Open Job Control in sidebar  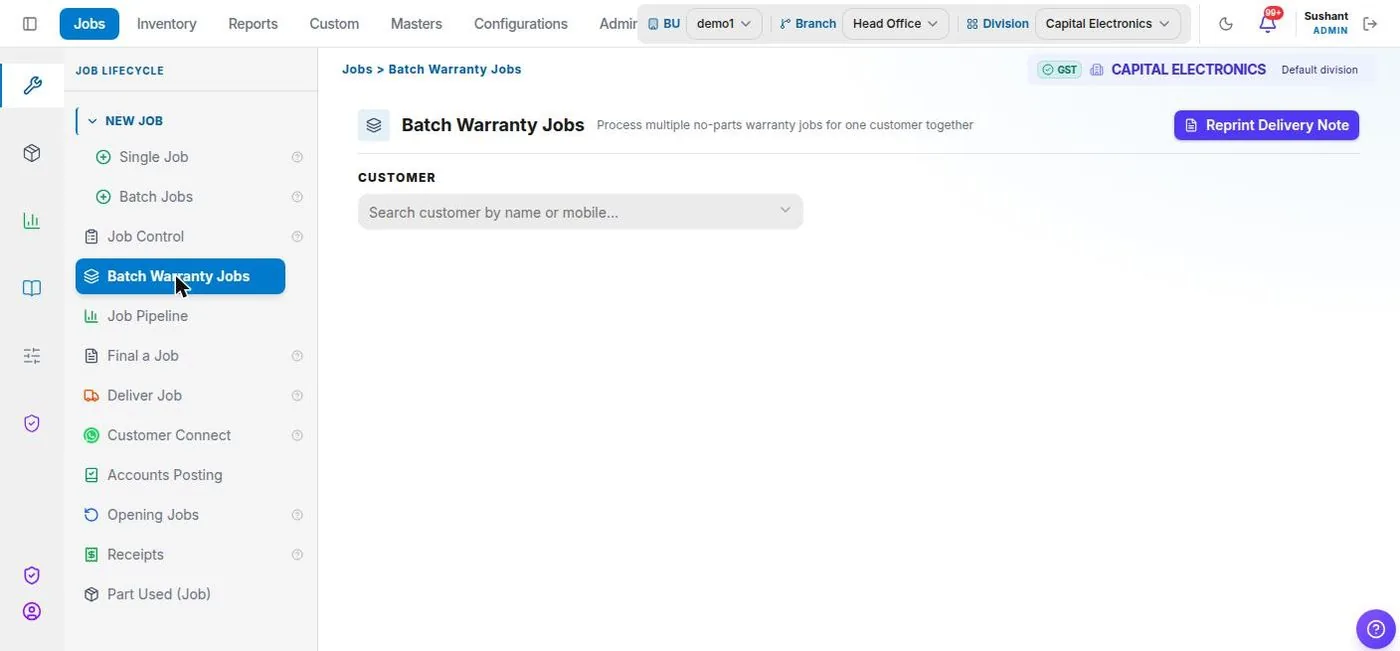(146, 237)
